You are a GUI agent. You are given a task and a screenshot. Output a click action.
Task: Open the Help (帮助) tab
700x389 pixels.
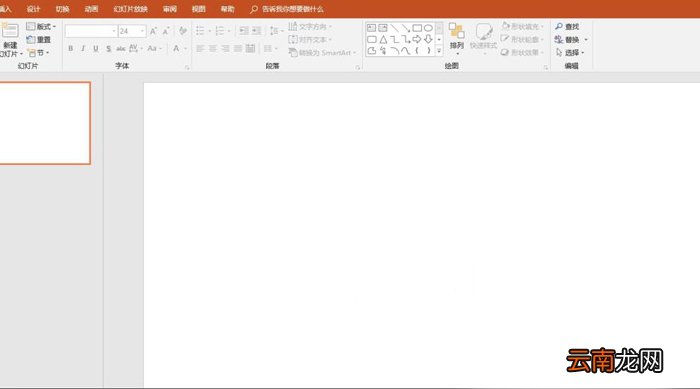[228, 9]
